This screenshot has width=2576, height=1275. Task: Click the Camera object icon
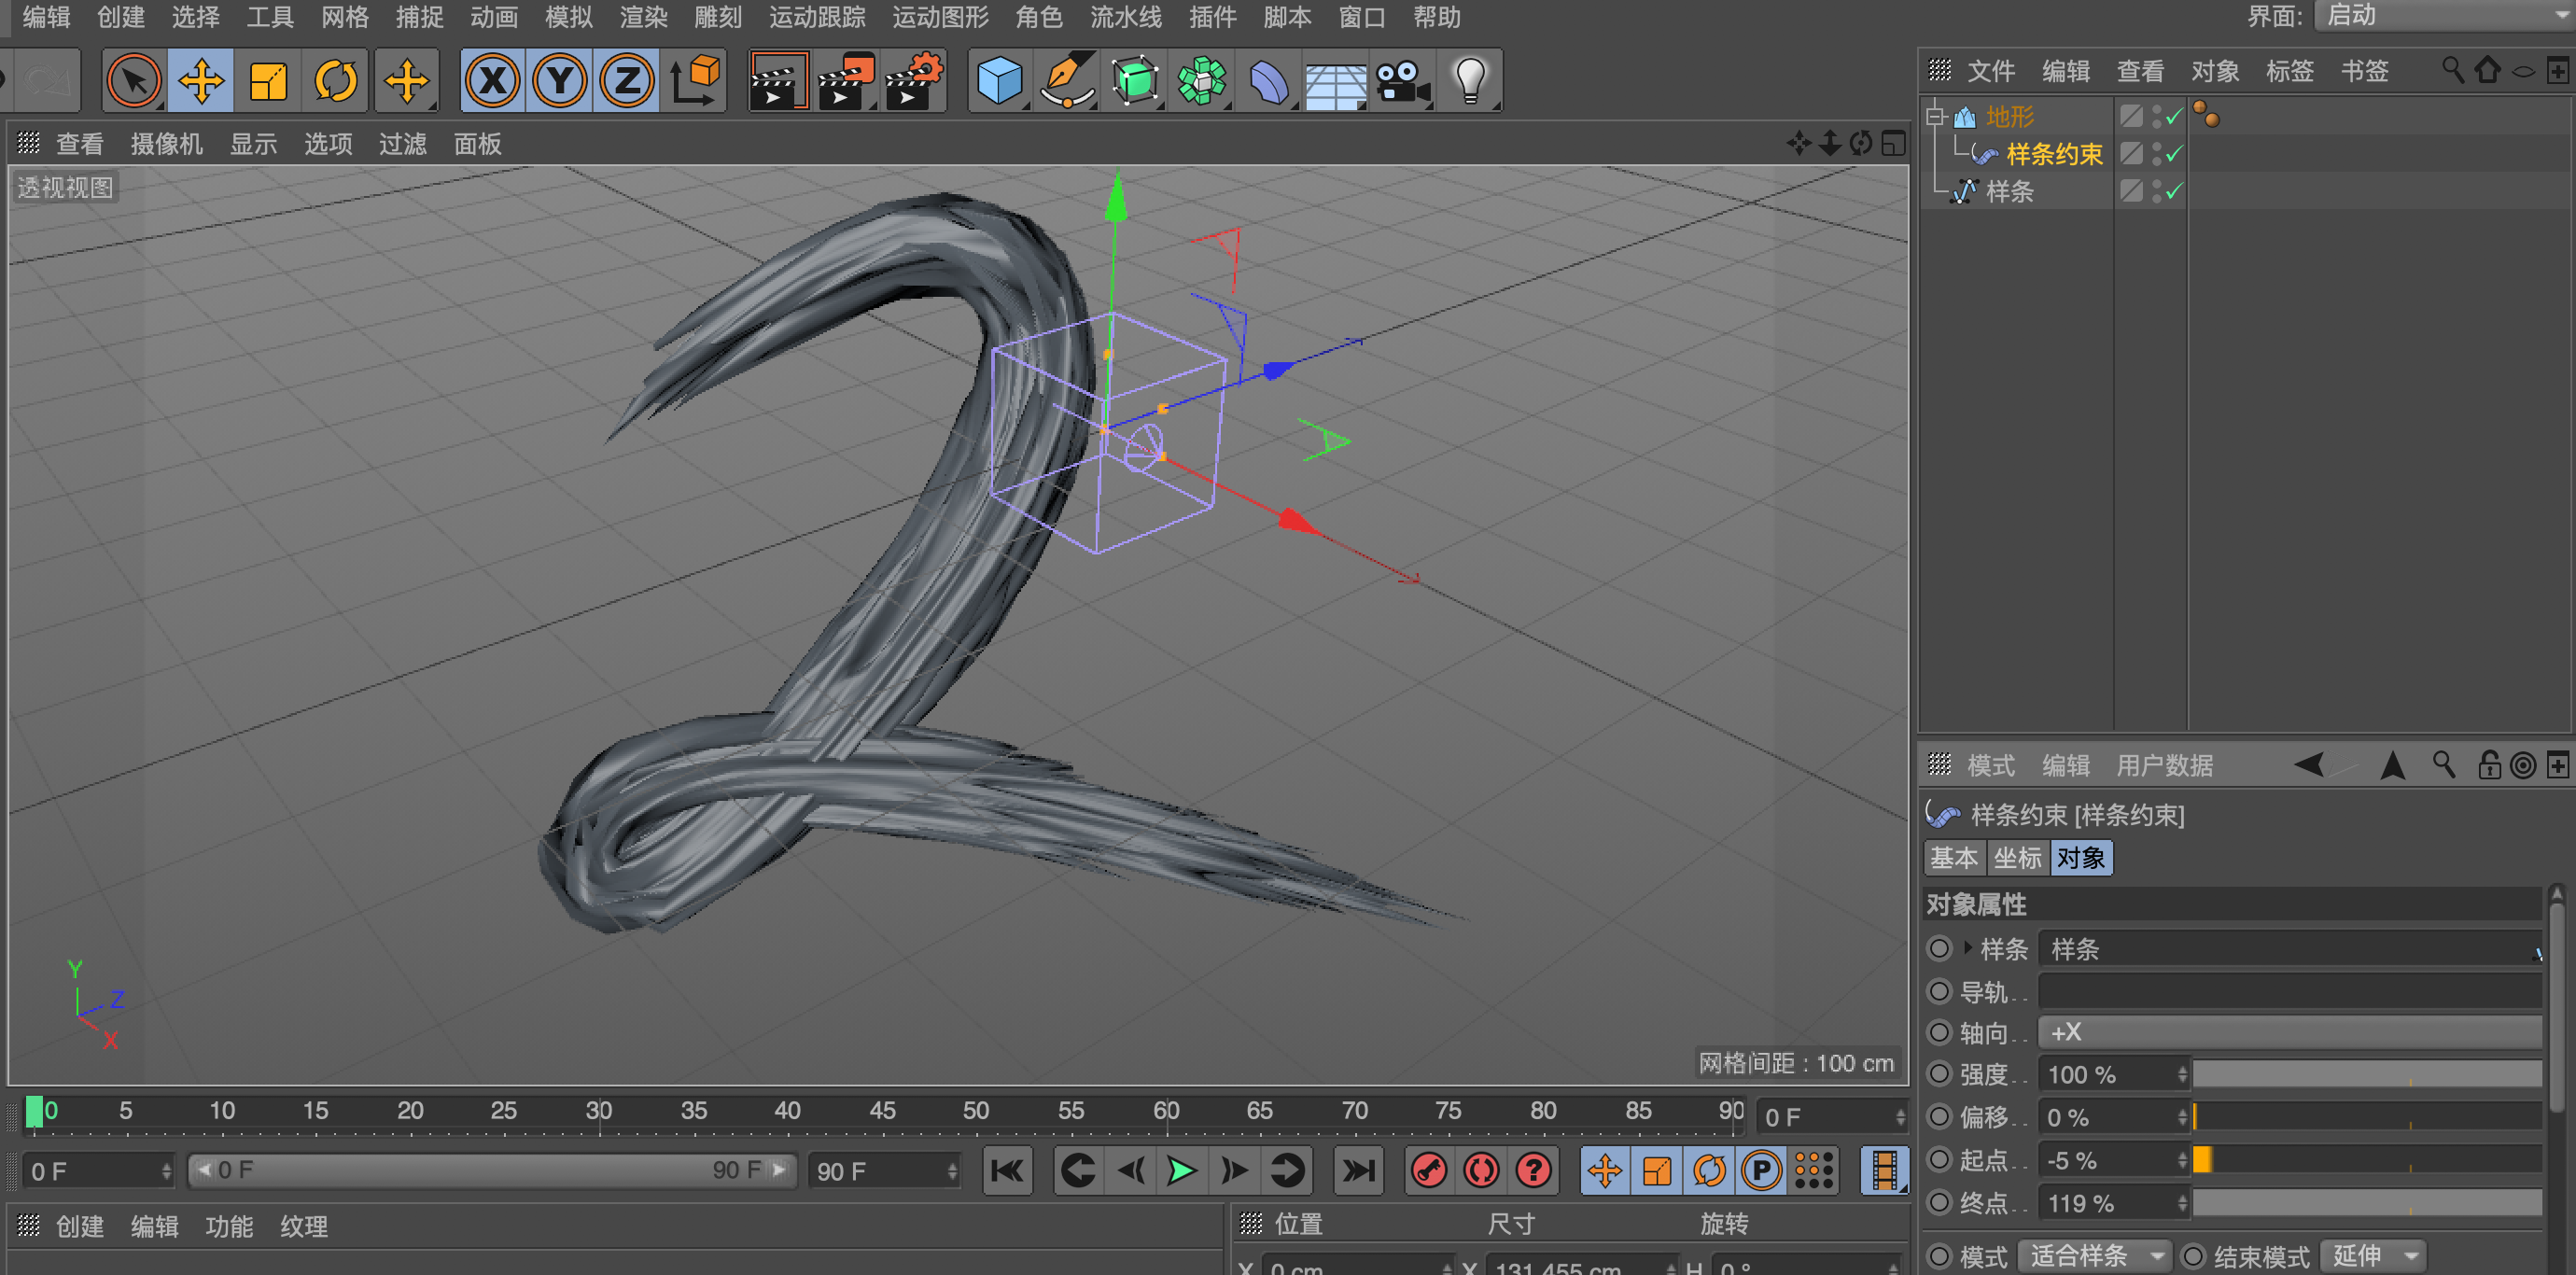pyautogui.click(x=1401, y=81)
